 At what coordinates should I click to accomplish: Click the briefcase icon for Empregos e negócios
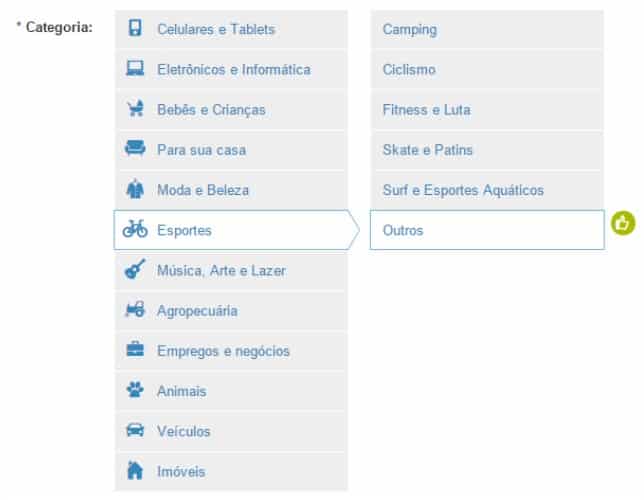click(x=135, y=349)
